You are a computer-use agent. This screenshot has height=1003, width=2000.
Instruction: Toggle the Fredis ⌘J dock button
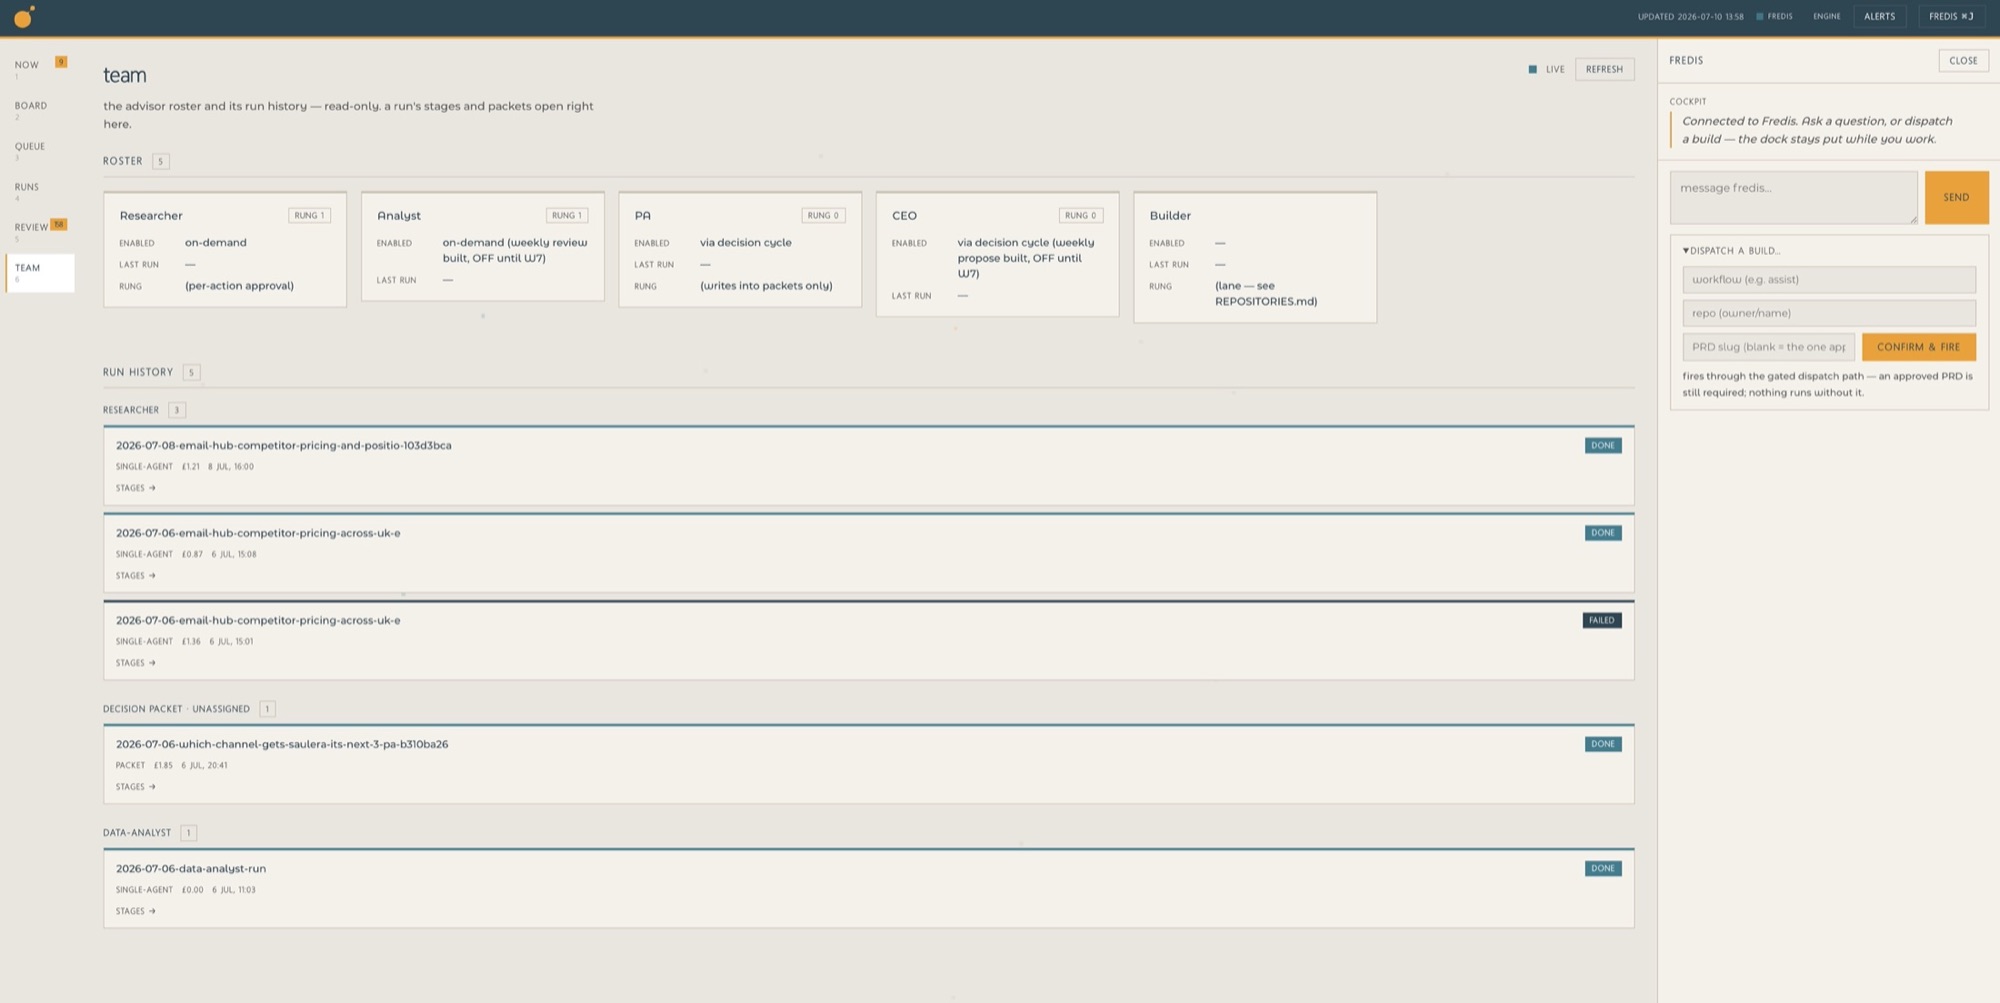tap(1951, 16)
